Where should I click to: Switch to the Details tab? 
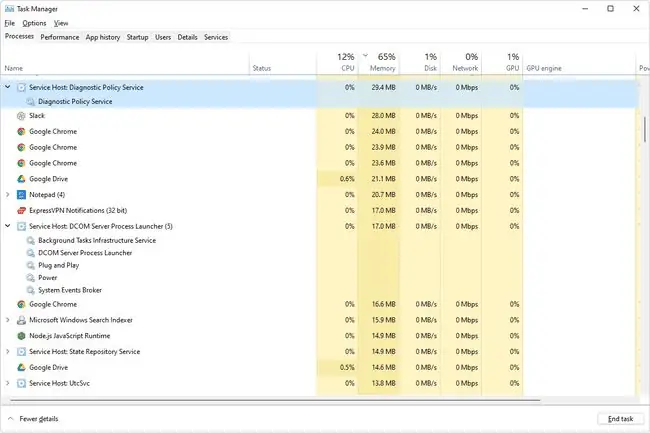187,37
